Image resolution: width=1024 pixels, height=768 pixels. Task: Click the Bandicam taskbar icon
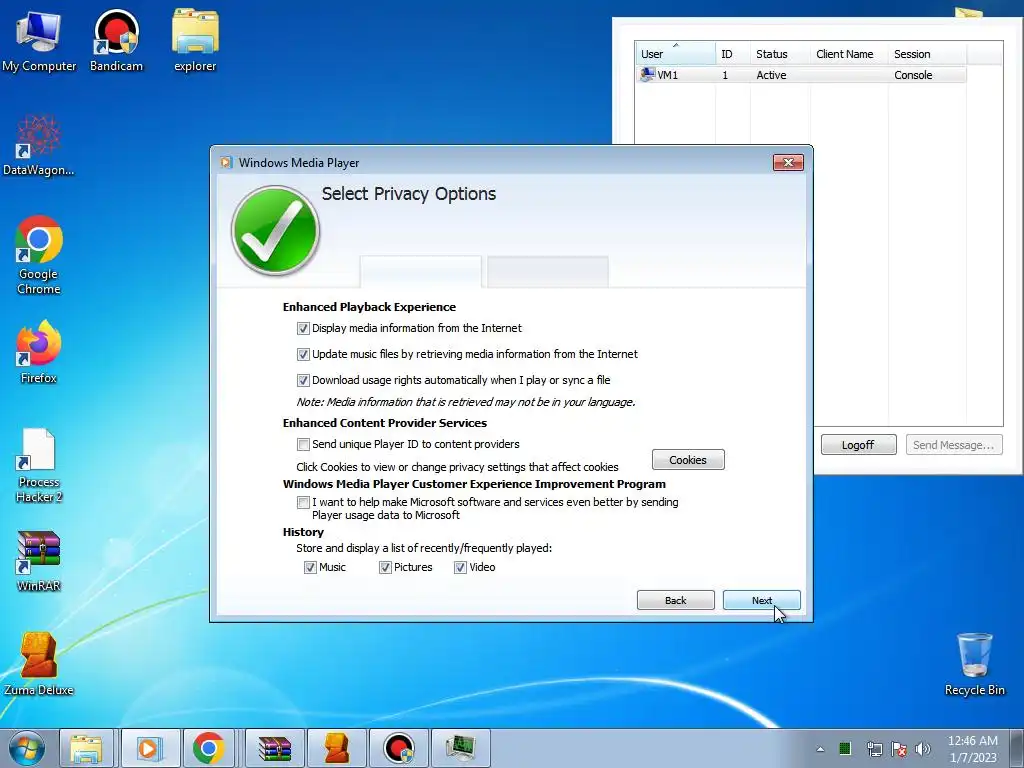pyautogui.click(x=399, y=748)
